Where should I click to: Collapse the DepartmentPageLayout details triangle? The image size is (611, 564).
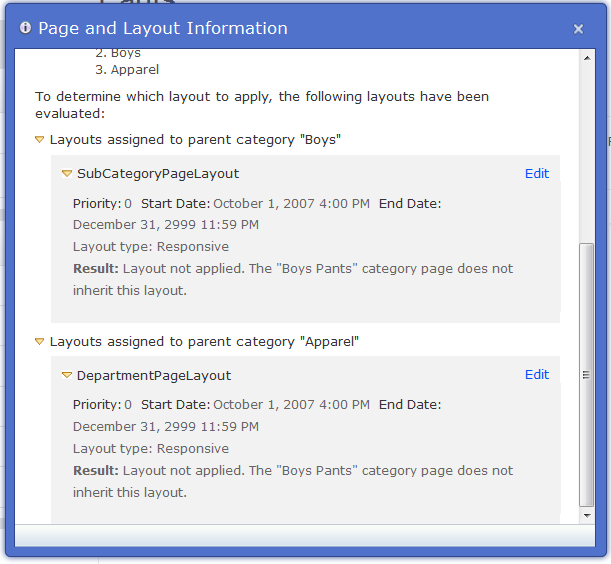click(x=67, y=376)
